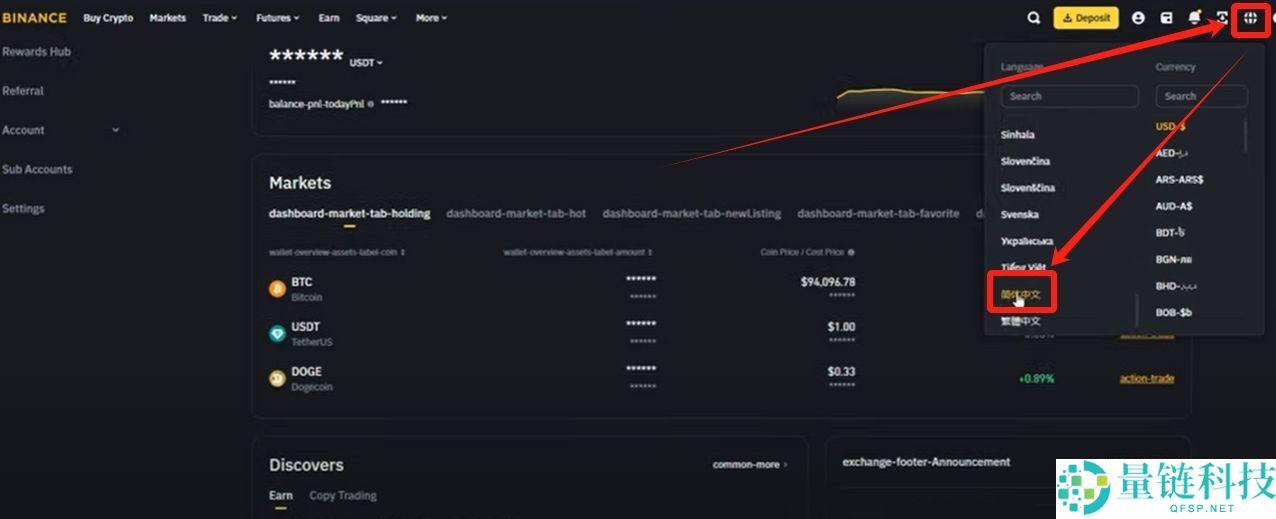The height and width of the screenshot is (519, 1276).
Task: Click the Language search field
Action: coord(1070,97)
